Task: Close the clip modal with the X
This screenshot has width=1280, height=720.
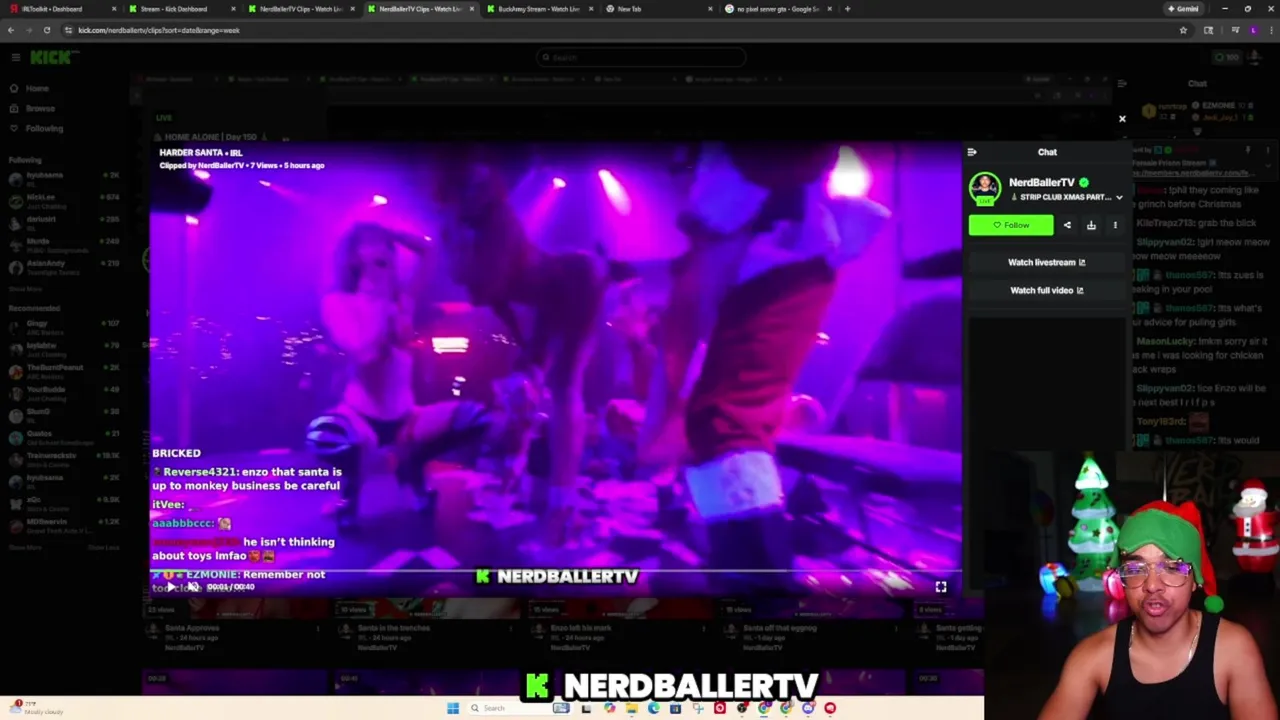Action: [x=1122, y=119]
